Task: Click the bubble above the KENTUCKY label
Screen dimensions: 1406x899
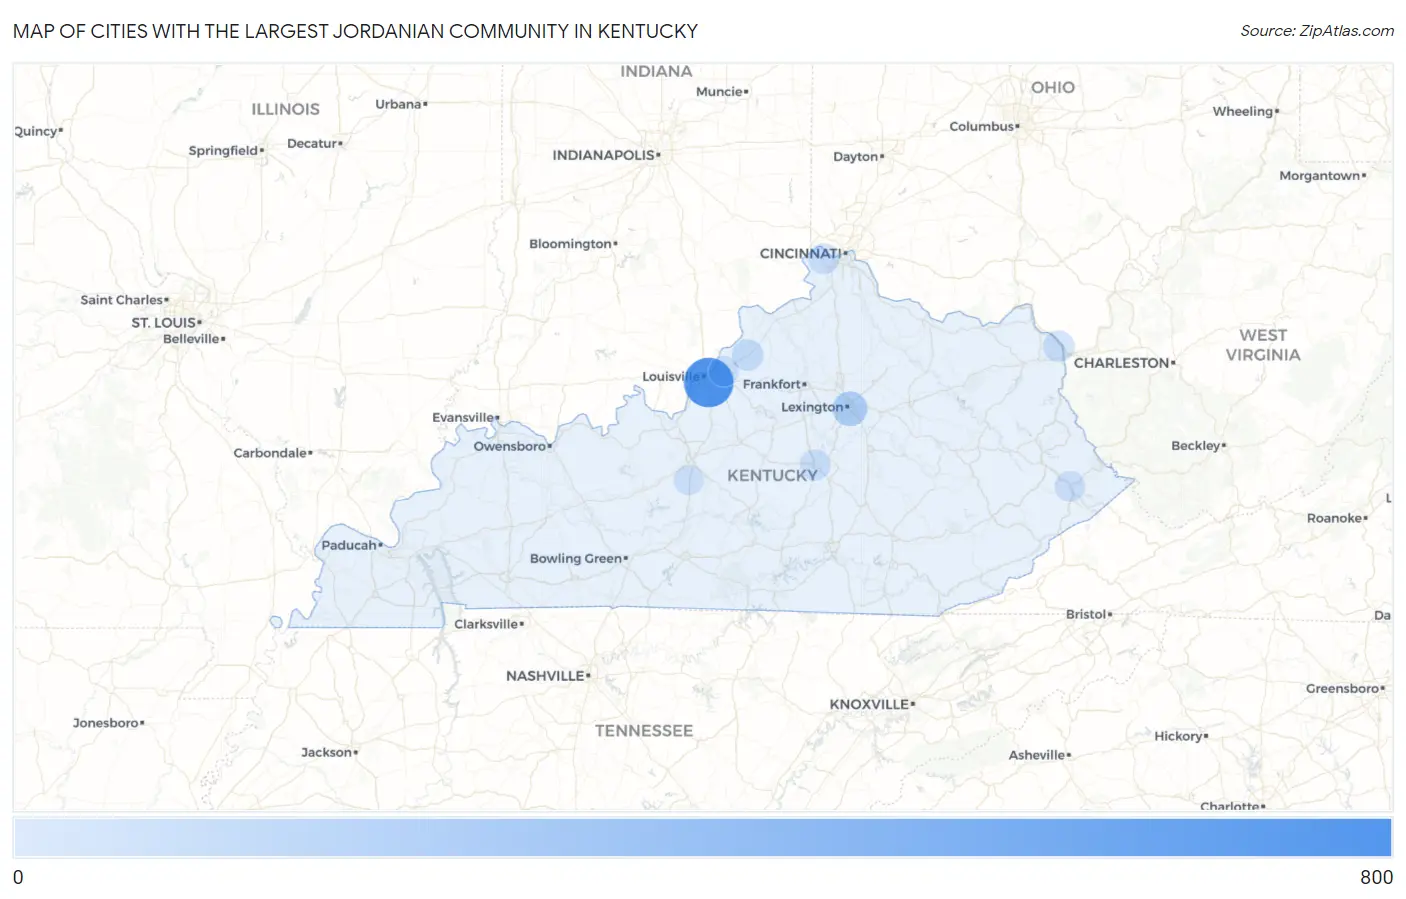Action: [x=815, y=465]
